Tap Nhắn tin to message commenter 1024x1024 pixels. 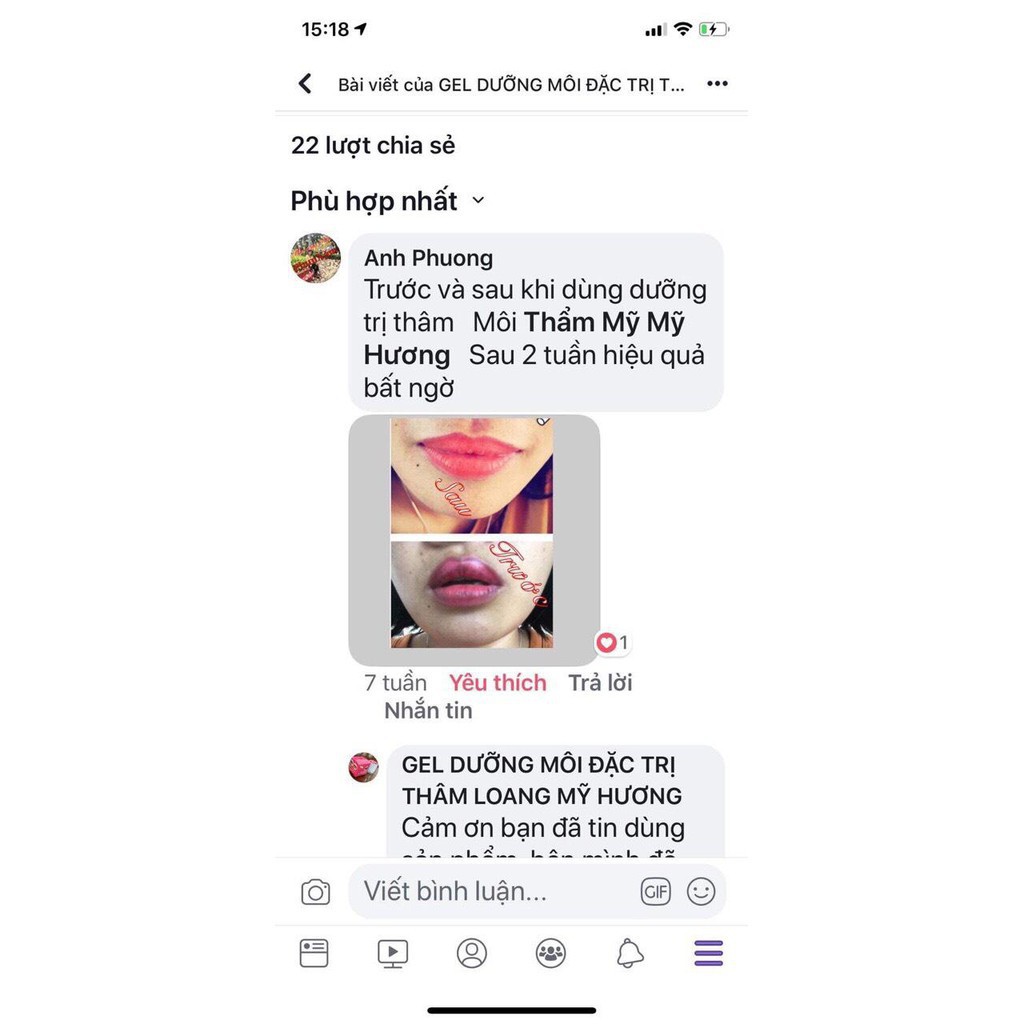428,711
